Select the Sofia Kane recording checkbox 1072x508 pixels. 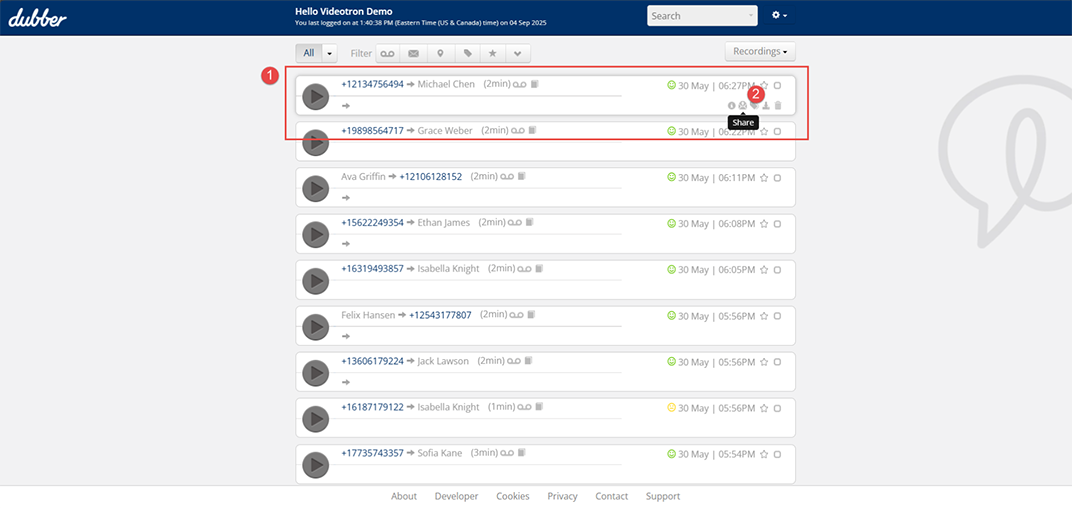[x=777, y=454]
